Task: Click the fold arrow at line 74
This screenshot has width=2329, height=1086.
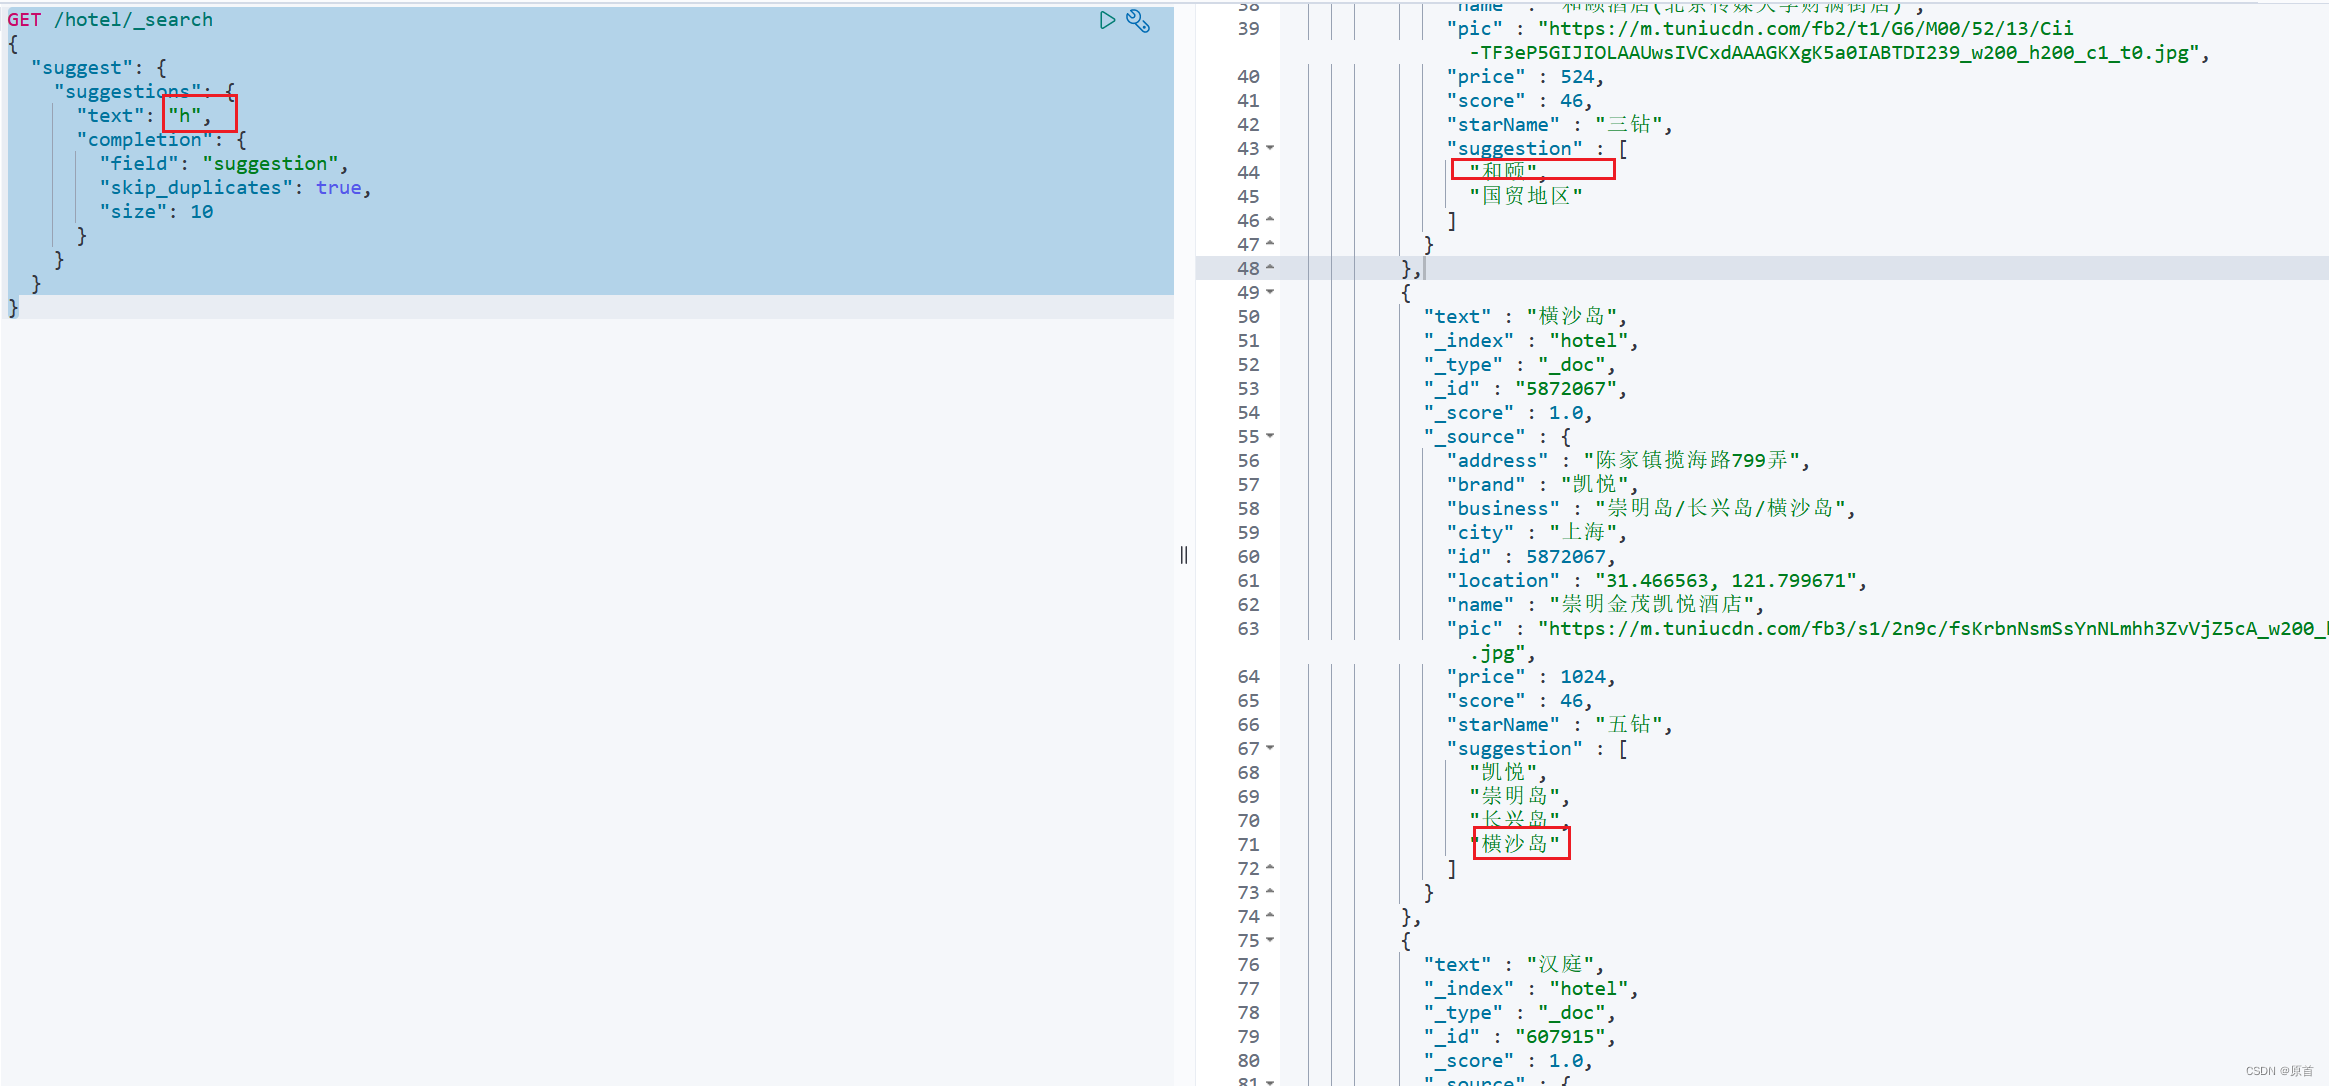Action: [1270, 916]
